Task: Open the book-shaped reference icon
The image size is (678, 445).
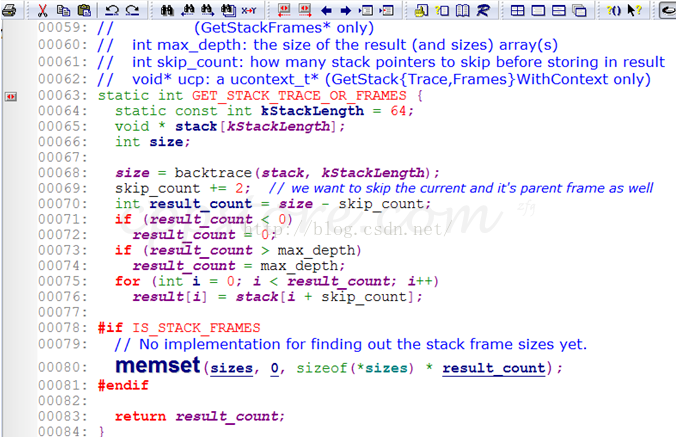Action: click(462, 11)
